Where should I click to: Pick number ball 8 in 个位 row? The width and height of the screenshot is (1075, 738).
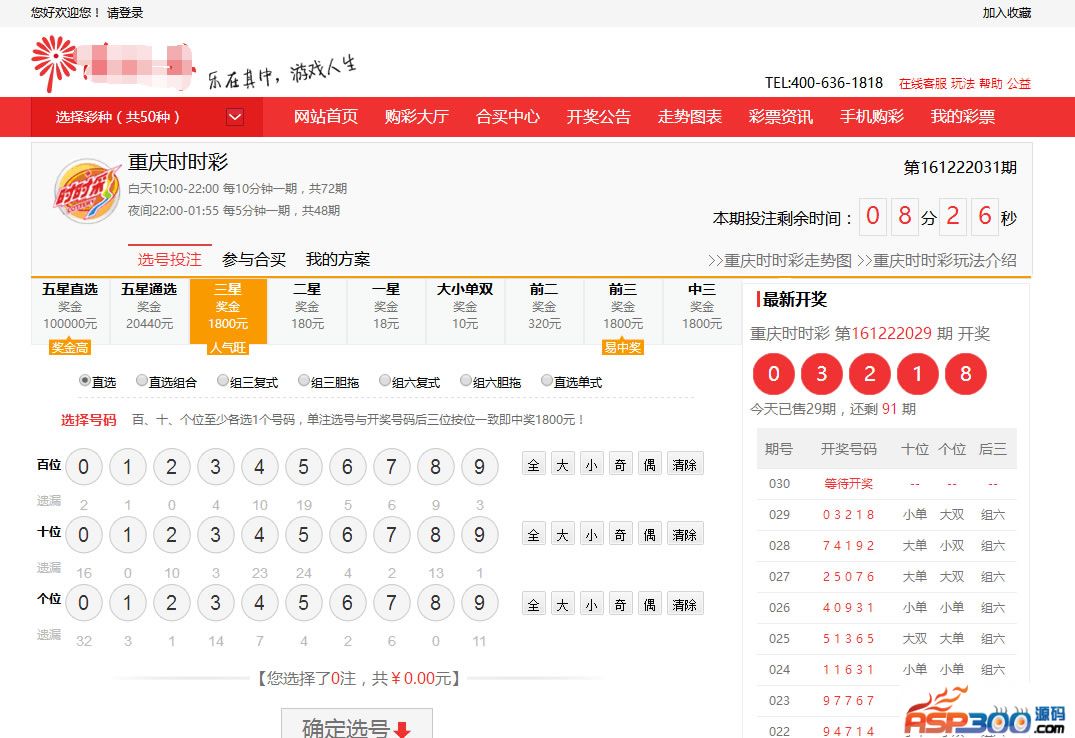click(435, 603)
